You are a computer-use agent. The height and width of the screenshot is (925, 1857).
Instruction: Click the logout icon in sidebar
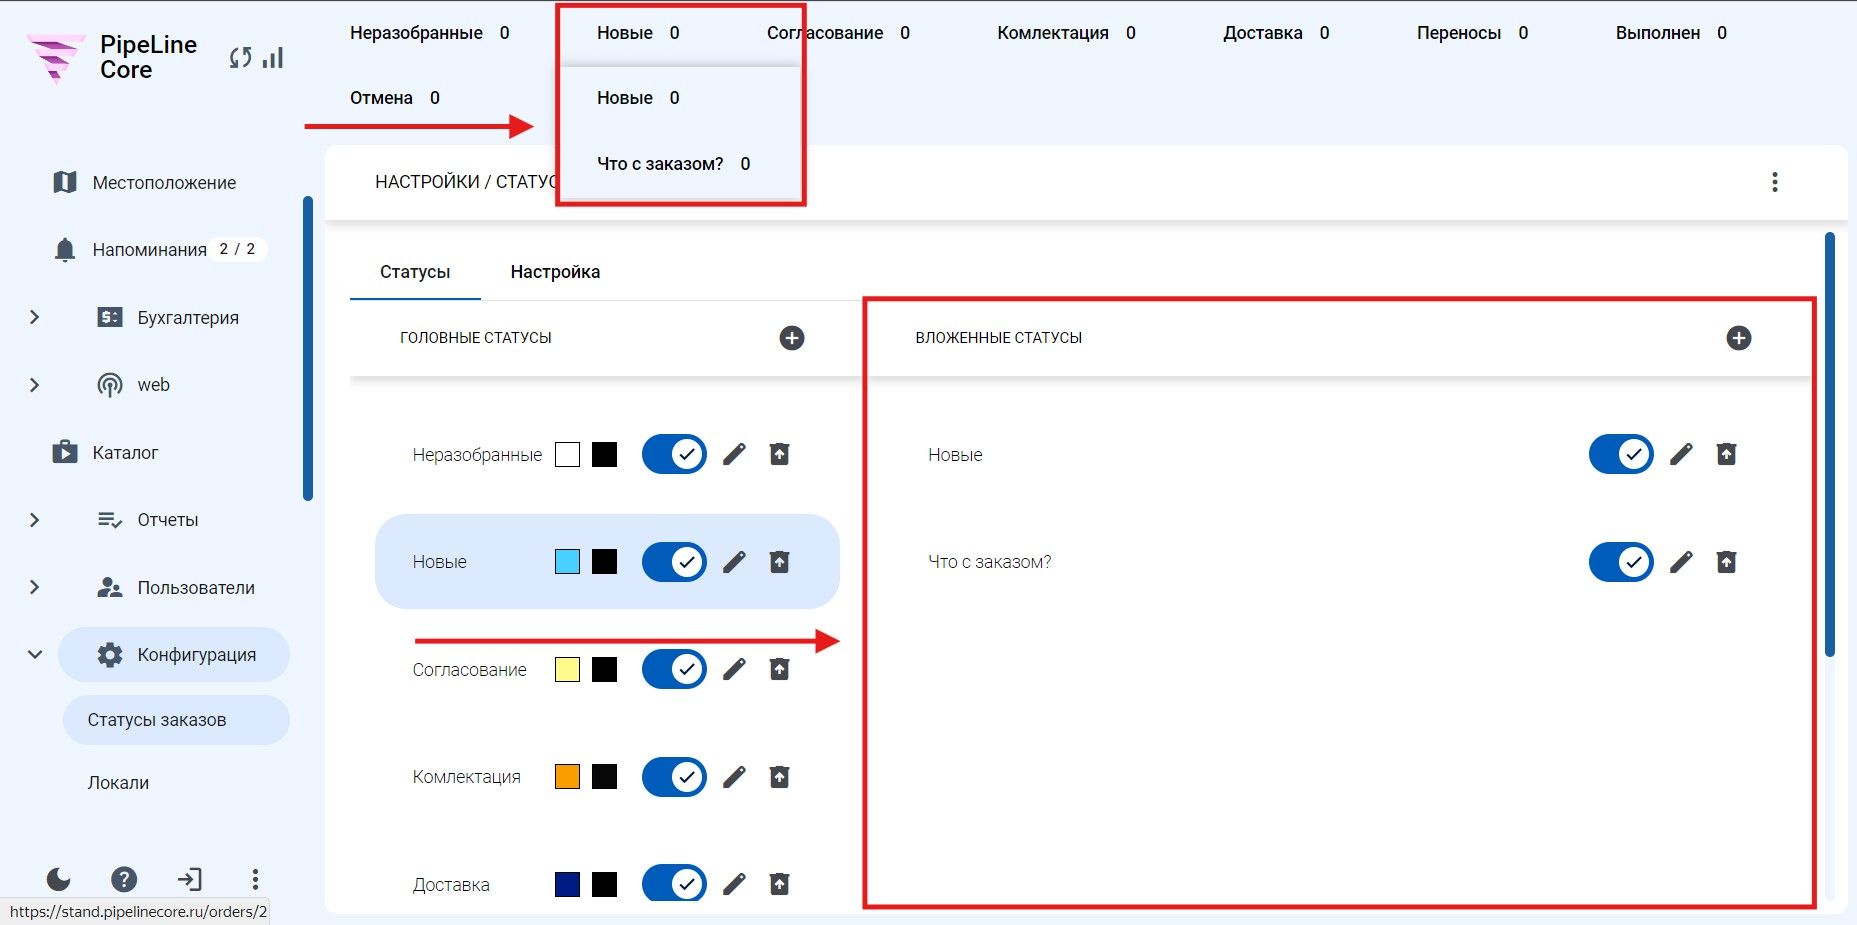189,879
